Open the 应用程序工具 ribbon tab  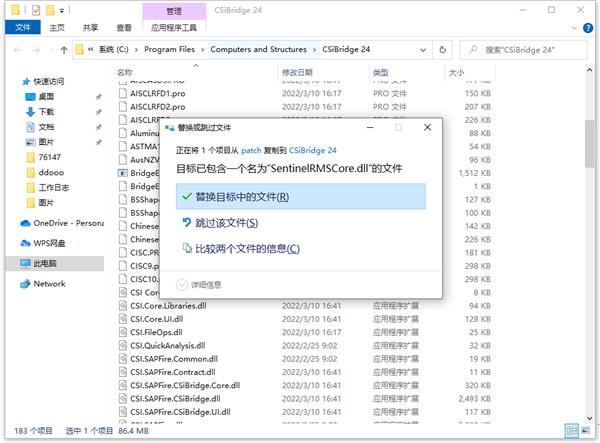tap(174, 28)
